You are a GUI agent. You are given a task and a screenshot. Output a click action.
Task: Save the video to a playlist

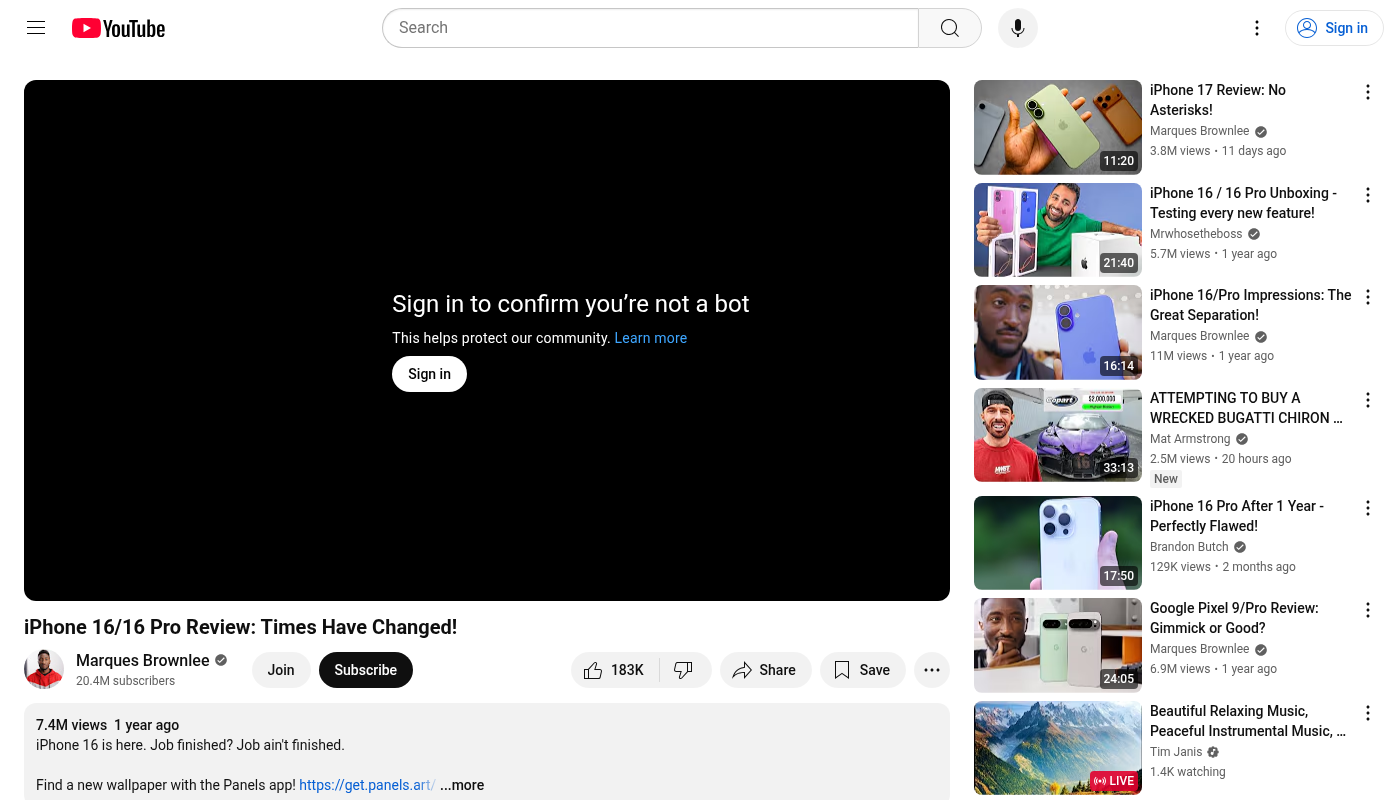pyautogui.click(x=862, y=670)
